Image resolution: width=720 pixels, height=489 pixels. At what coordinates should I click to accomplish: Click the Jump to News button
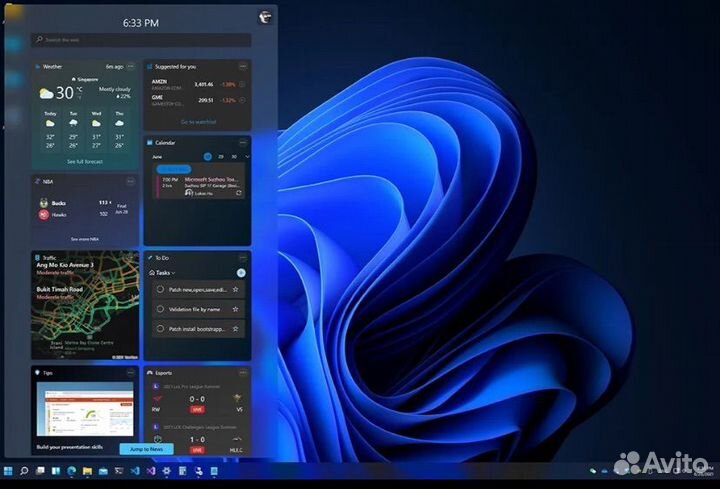tap(146, 449)
